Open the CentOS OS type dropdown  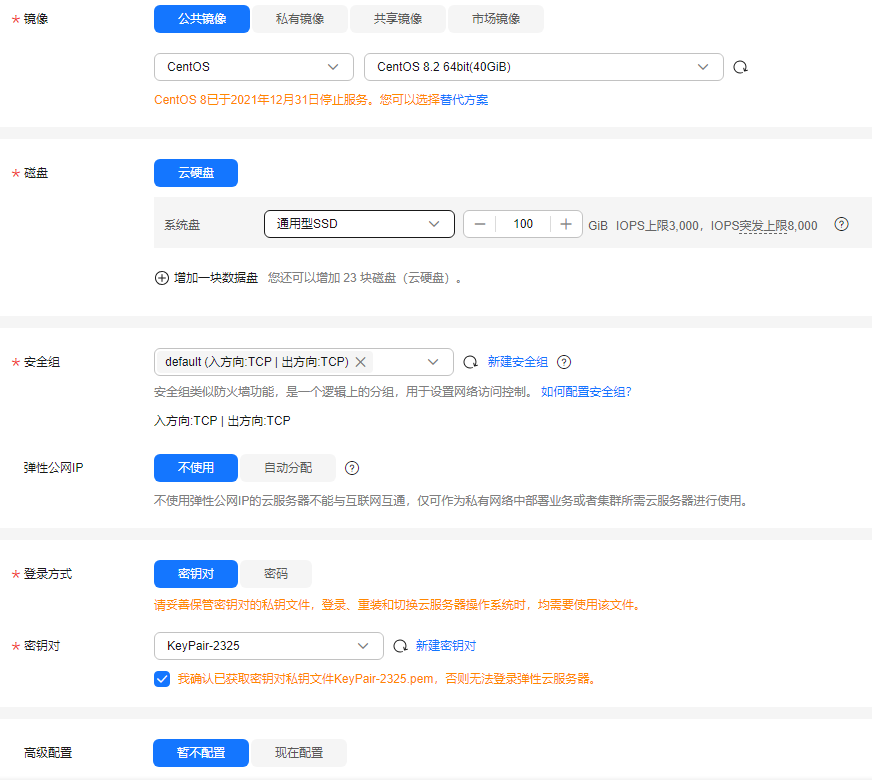pyautogui.click(x=254, y=67)
